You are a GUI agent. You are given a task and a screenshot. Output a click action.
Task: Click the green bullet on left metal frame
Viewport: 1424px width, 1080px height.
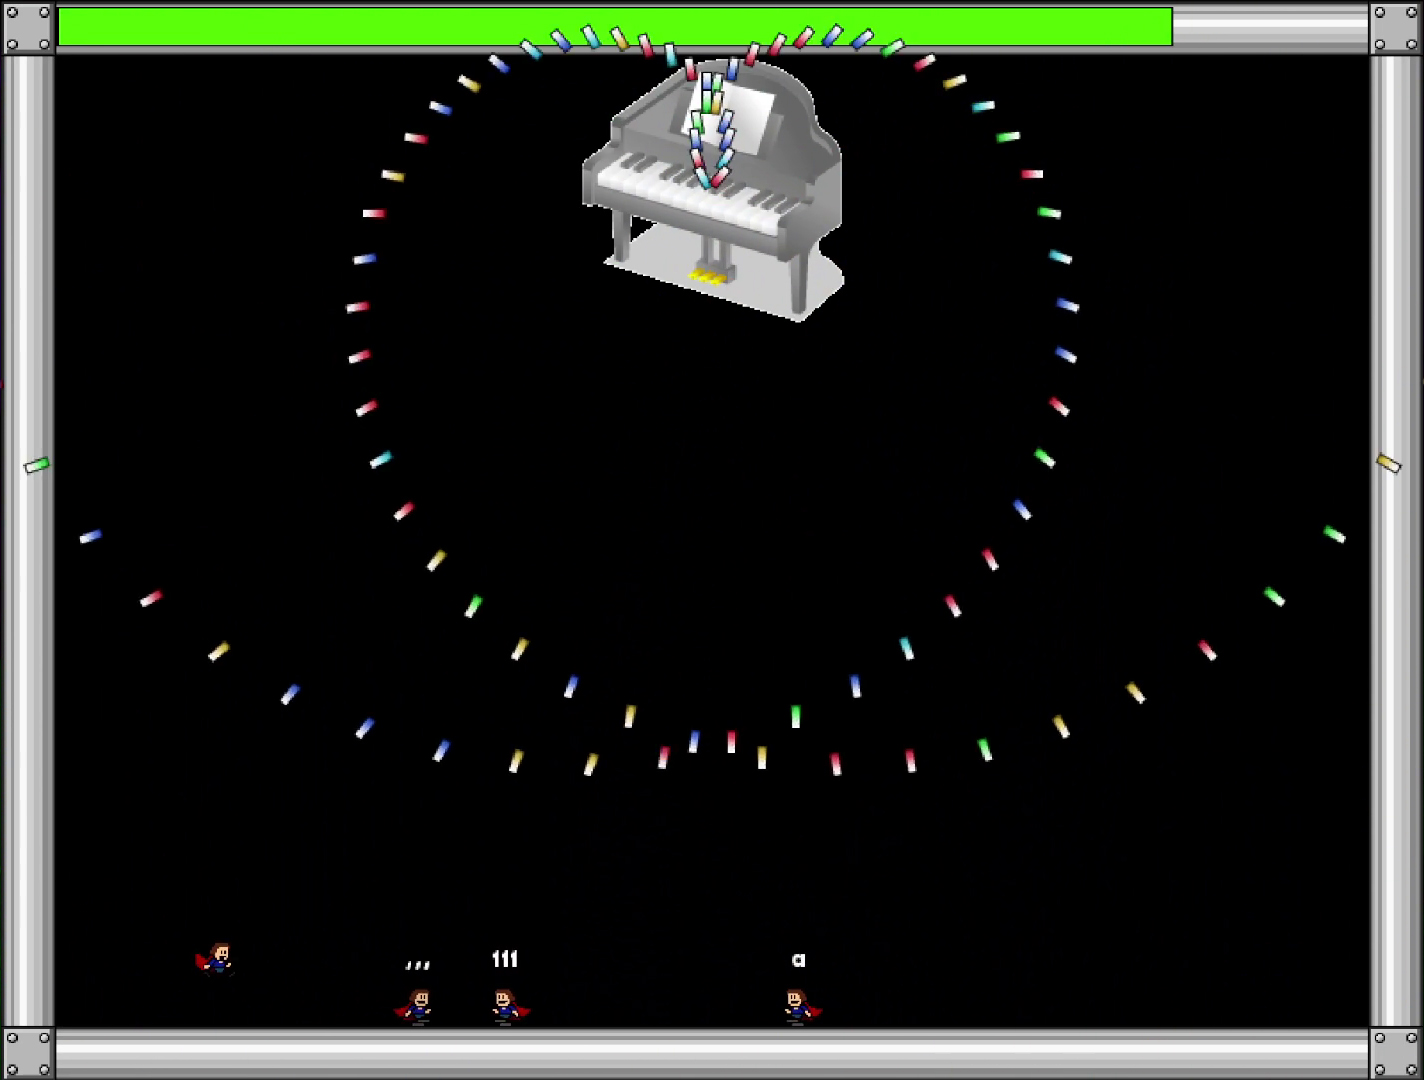coord(37,465)
